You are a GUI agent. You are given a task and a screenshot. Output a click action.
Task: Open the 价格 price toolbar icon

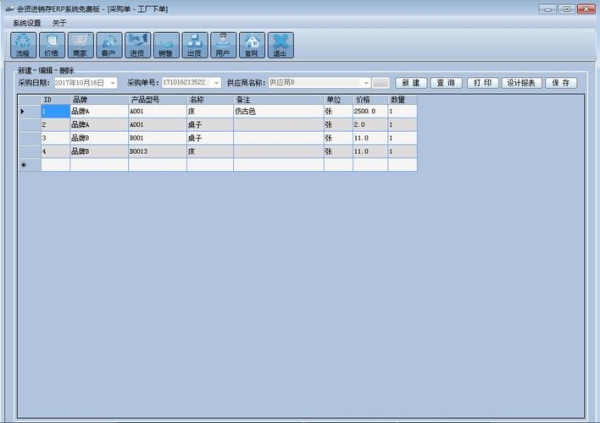[x=52, y=45]
